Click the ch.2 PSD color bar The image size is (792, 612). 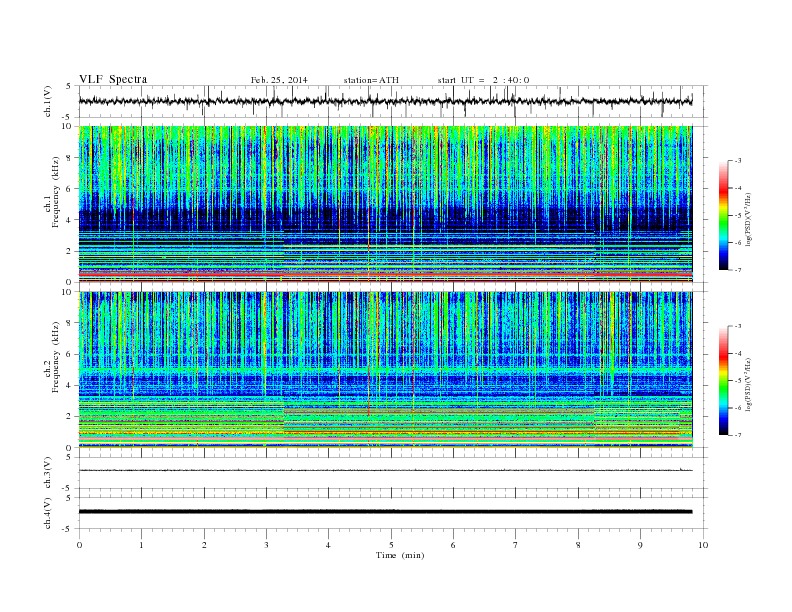tap(724, 381)
